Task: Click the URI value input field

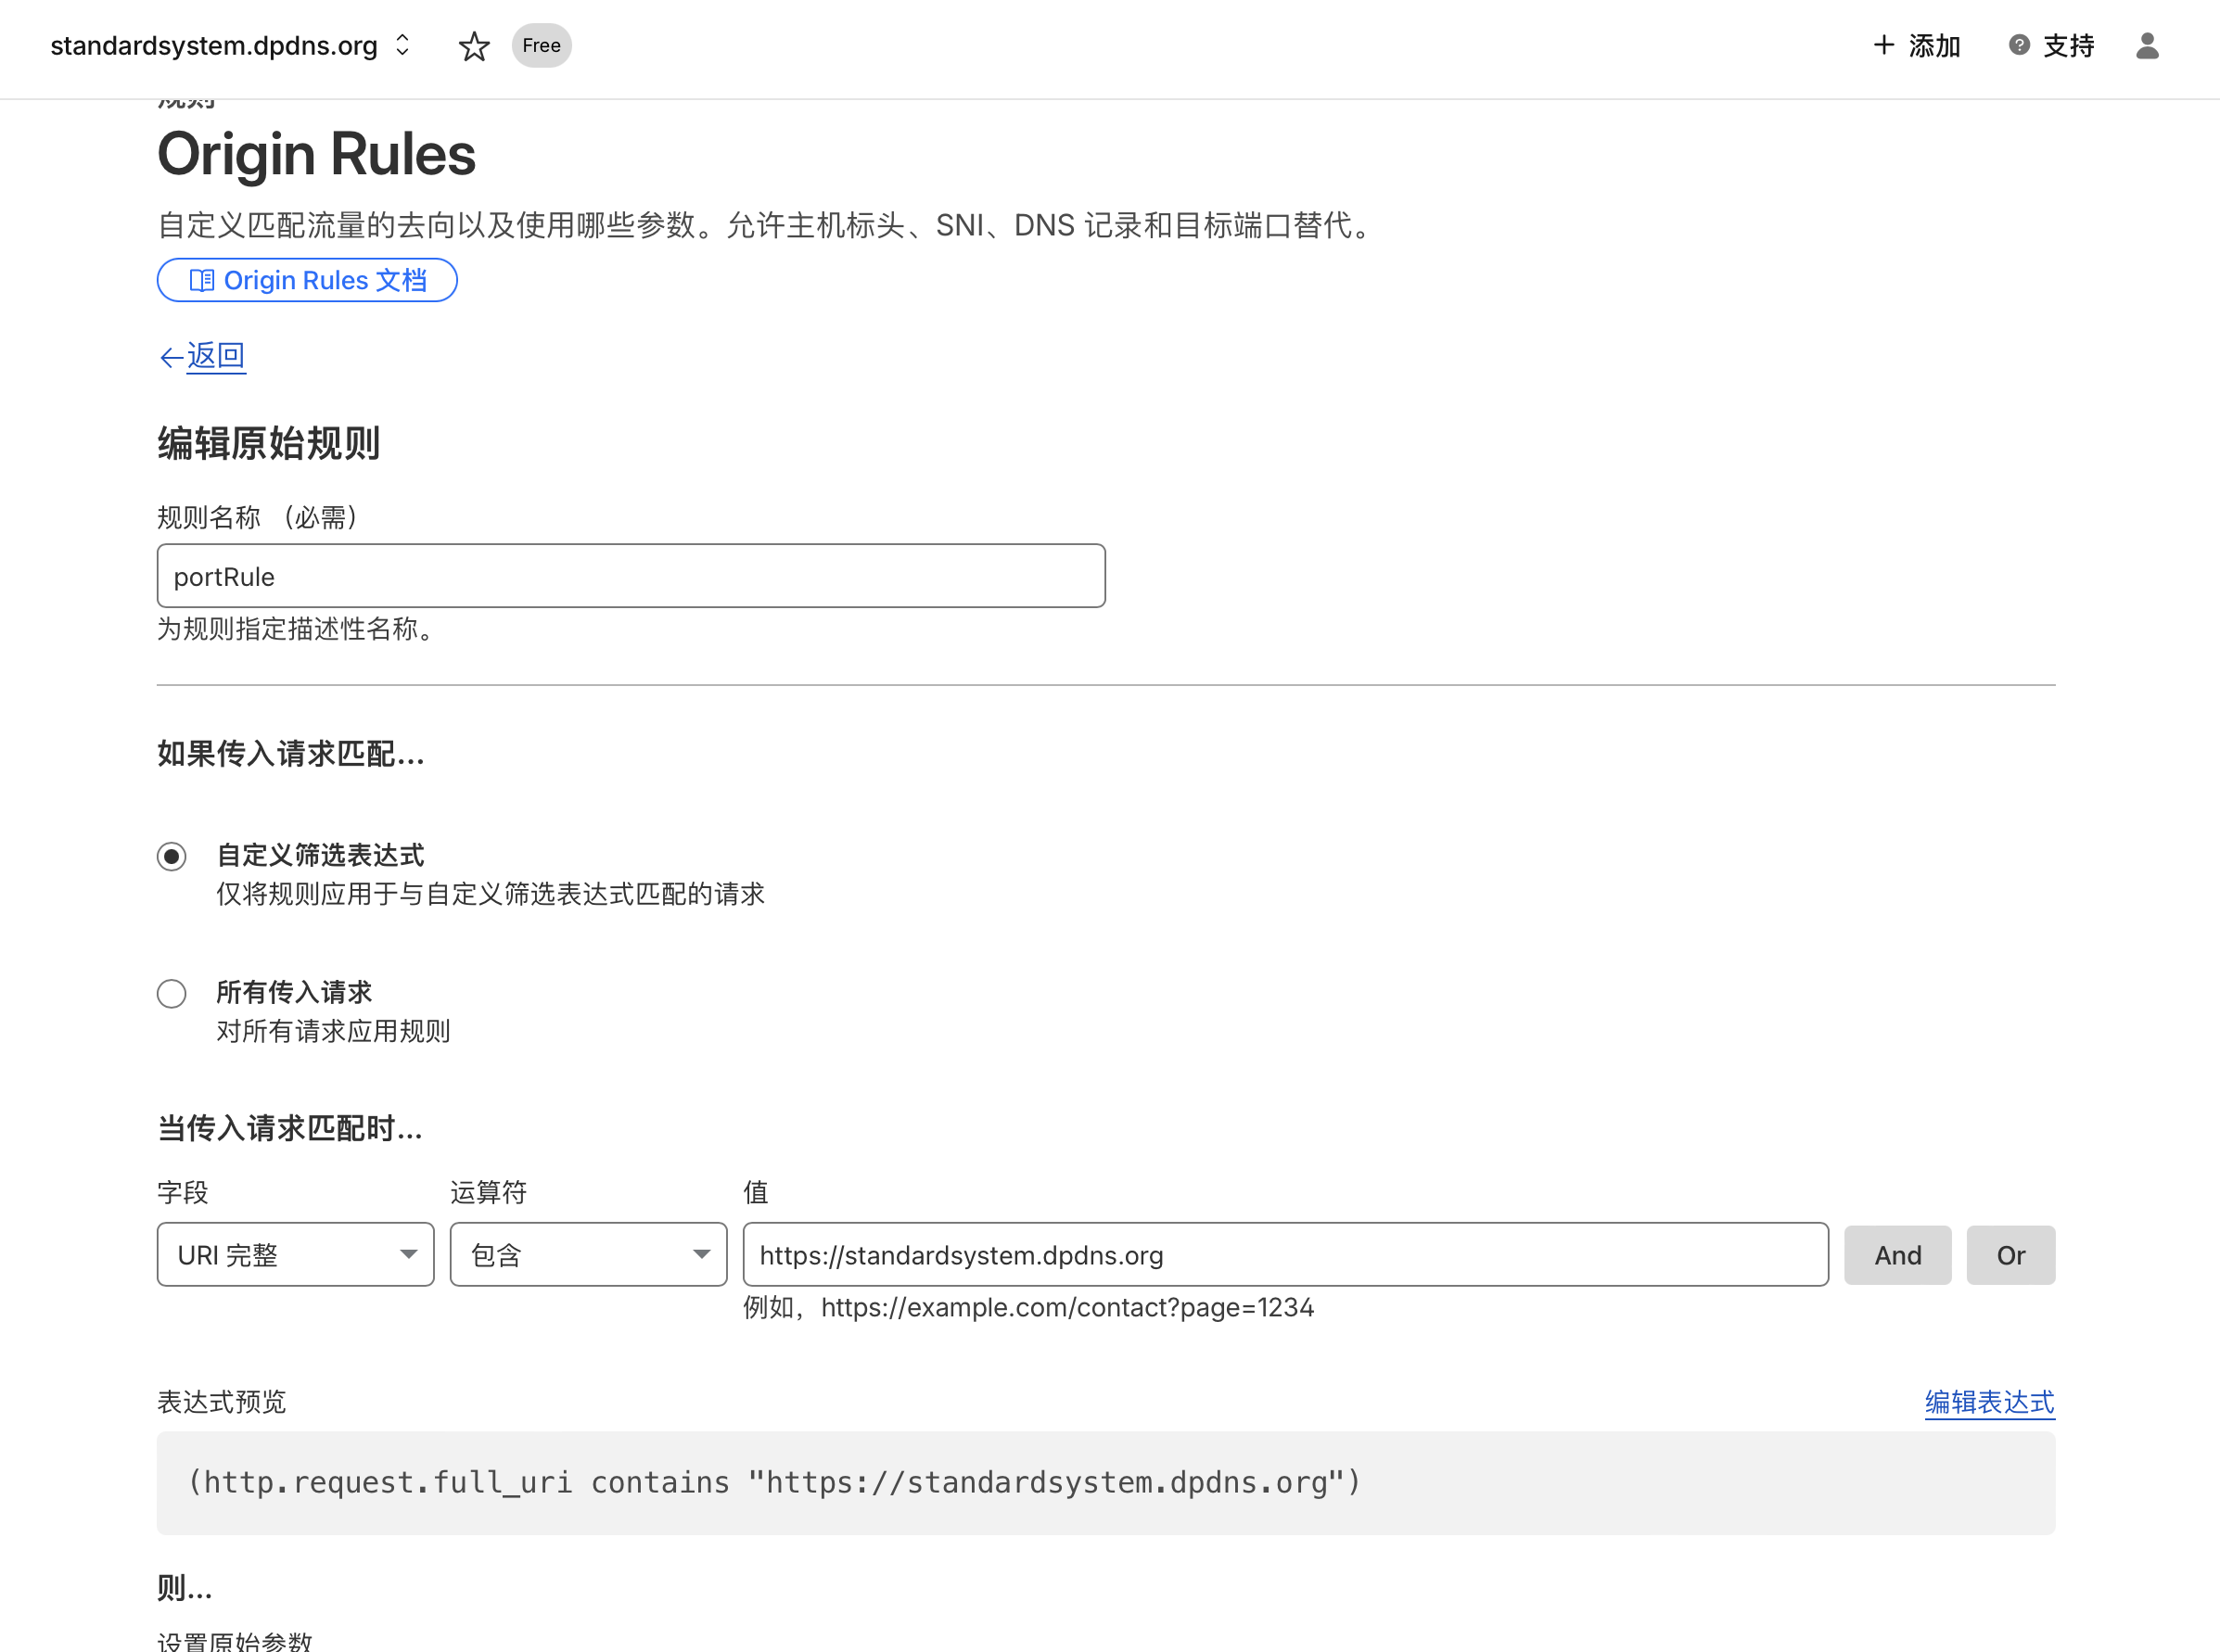Action: coord(1285,1254)
